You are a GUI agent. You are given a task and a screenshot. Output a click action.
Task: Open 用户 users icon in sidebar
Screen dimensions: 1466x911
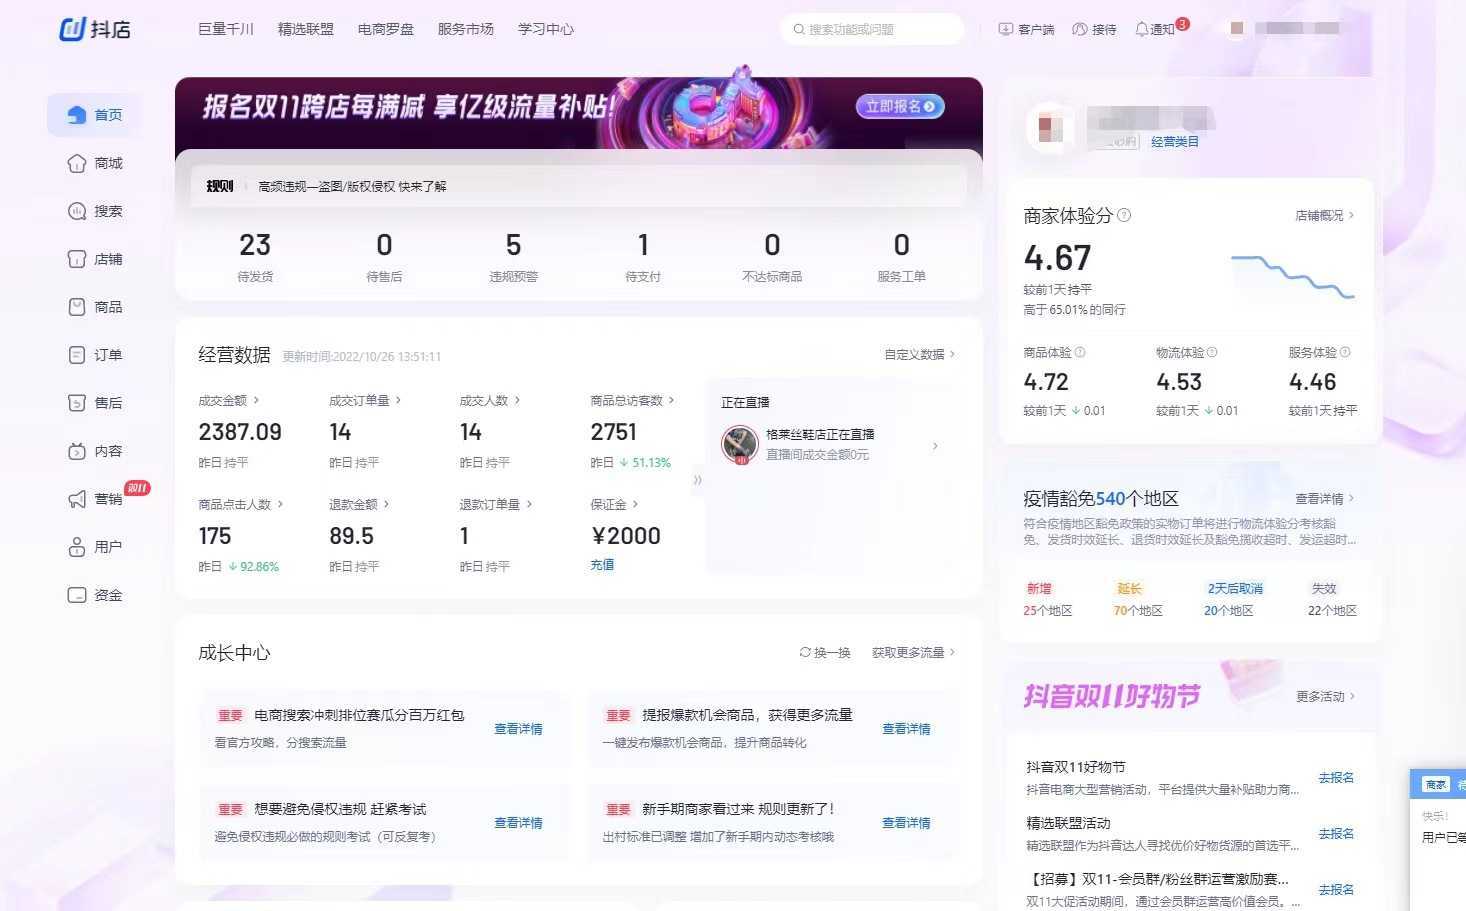coord(77,547)
